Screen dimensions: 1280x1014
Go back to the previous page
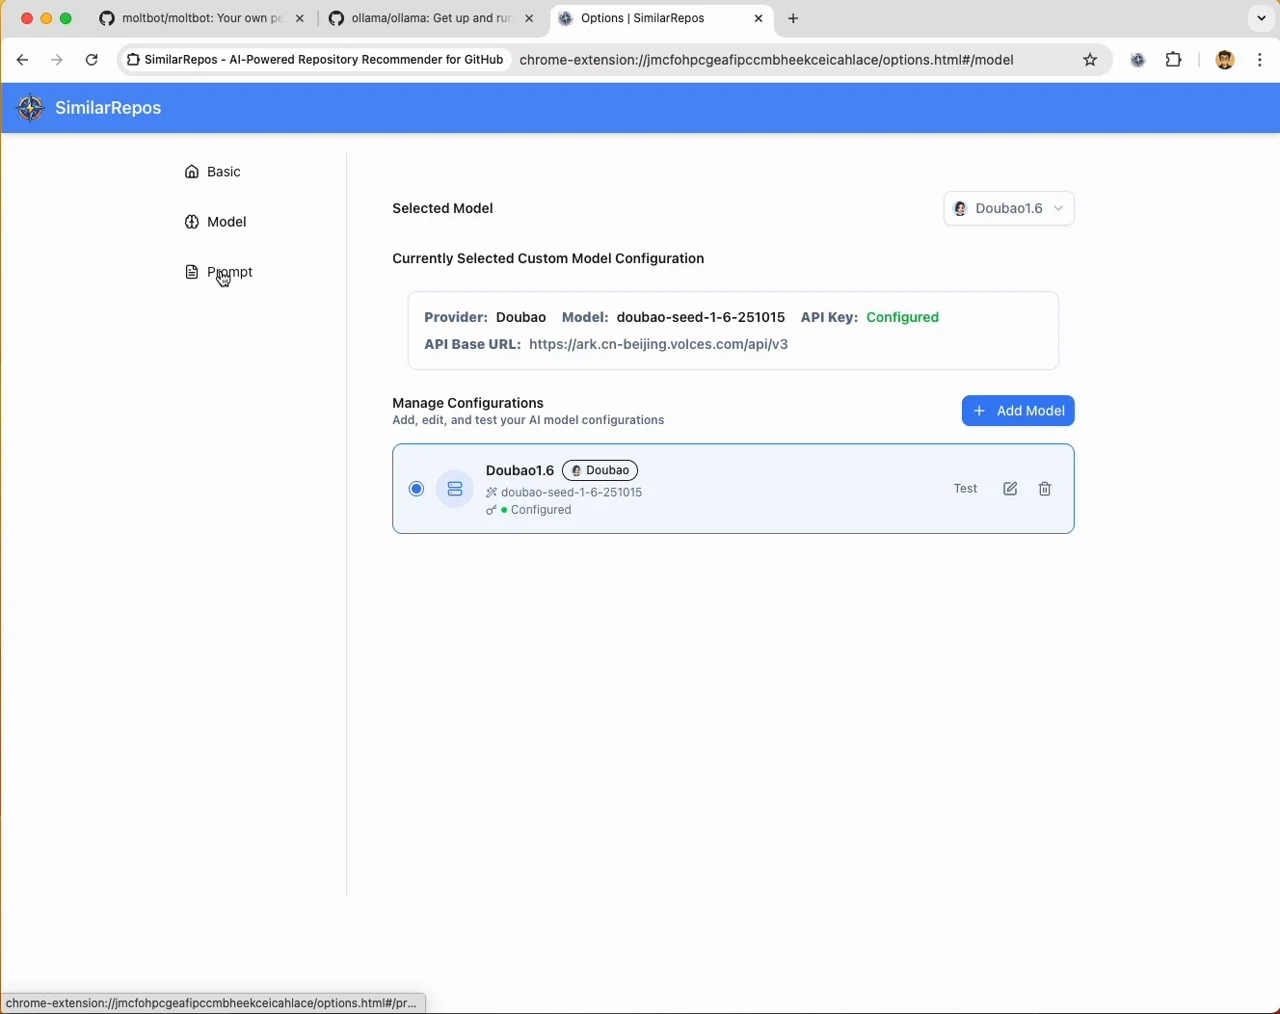pyautogui.click(x=22, y=60)
